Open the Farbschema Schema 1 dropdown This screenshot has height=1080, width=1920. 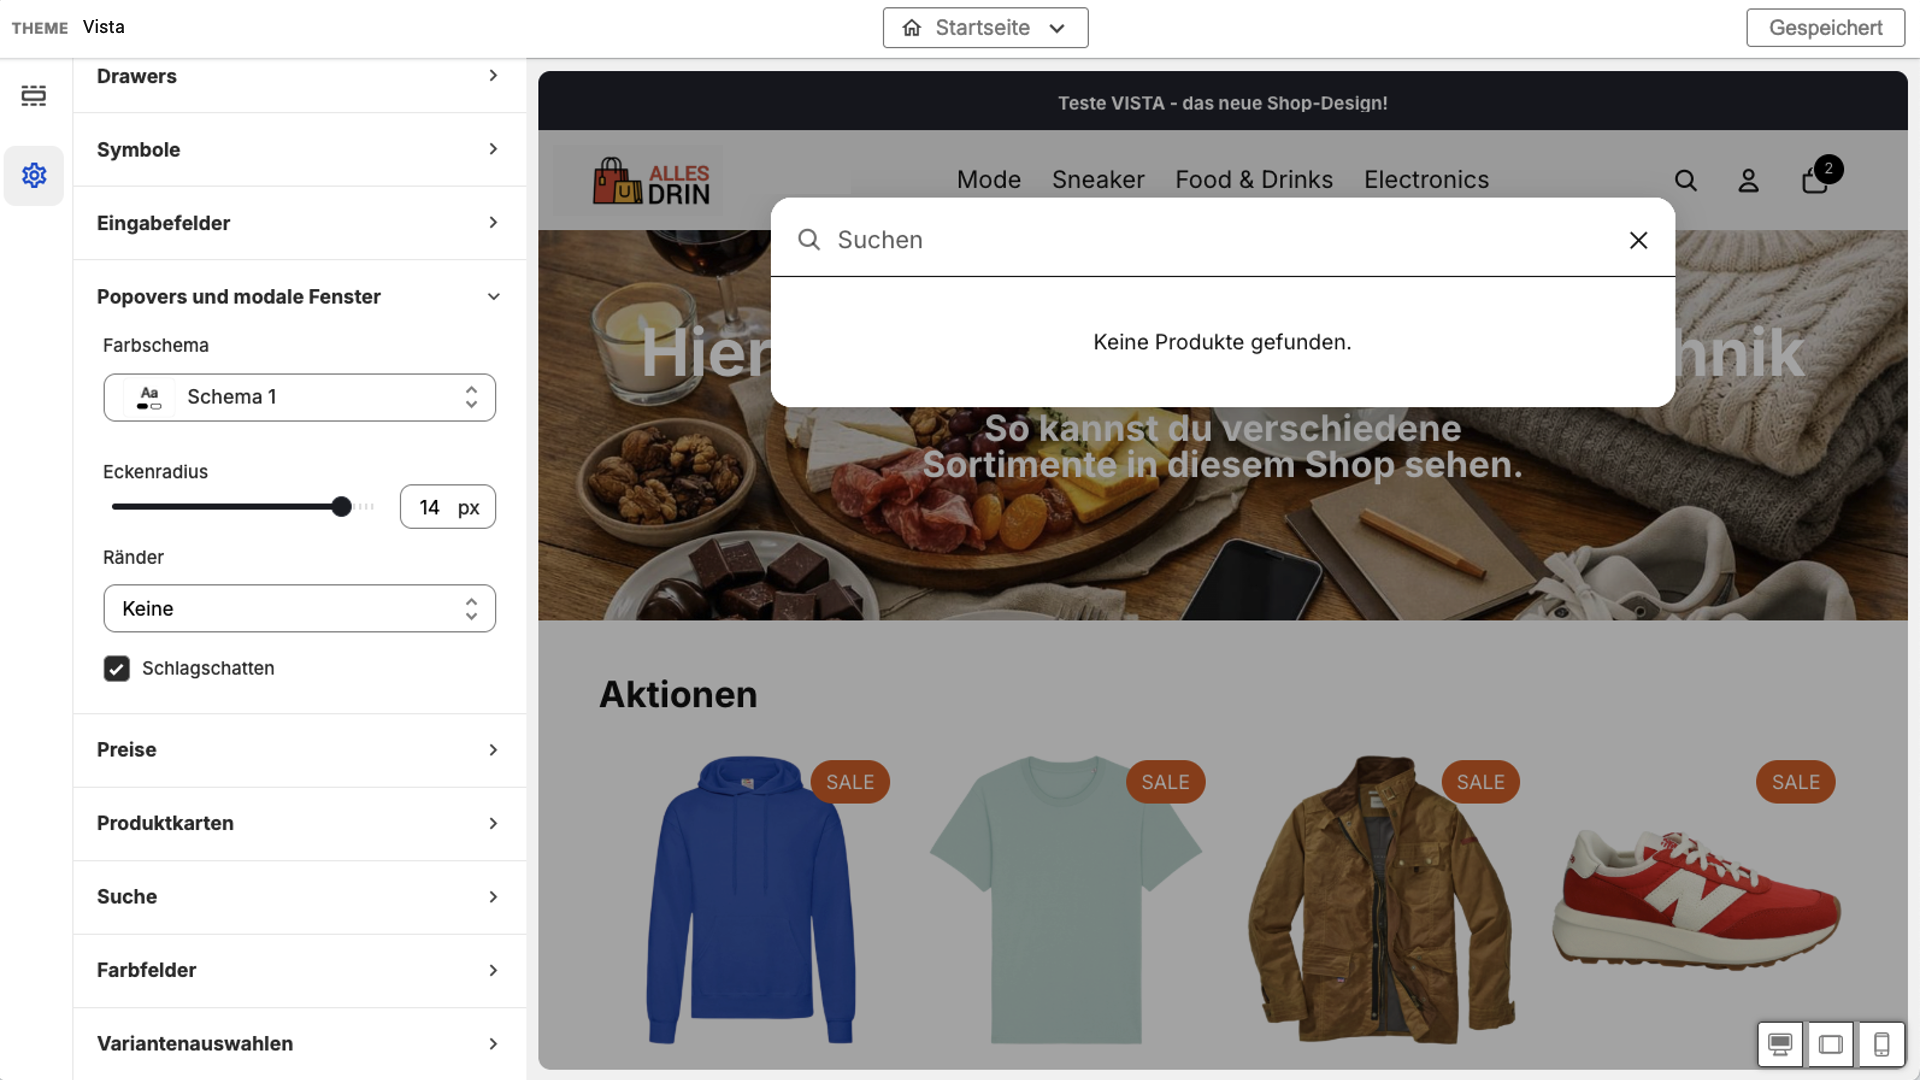pyautogui.click(x=299, y=398)
